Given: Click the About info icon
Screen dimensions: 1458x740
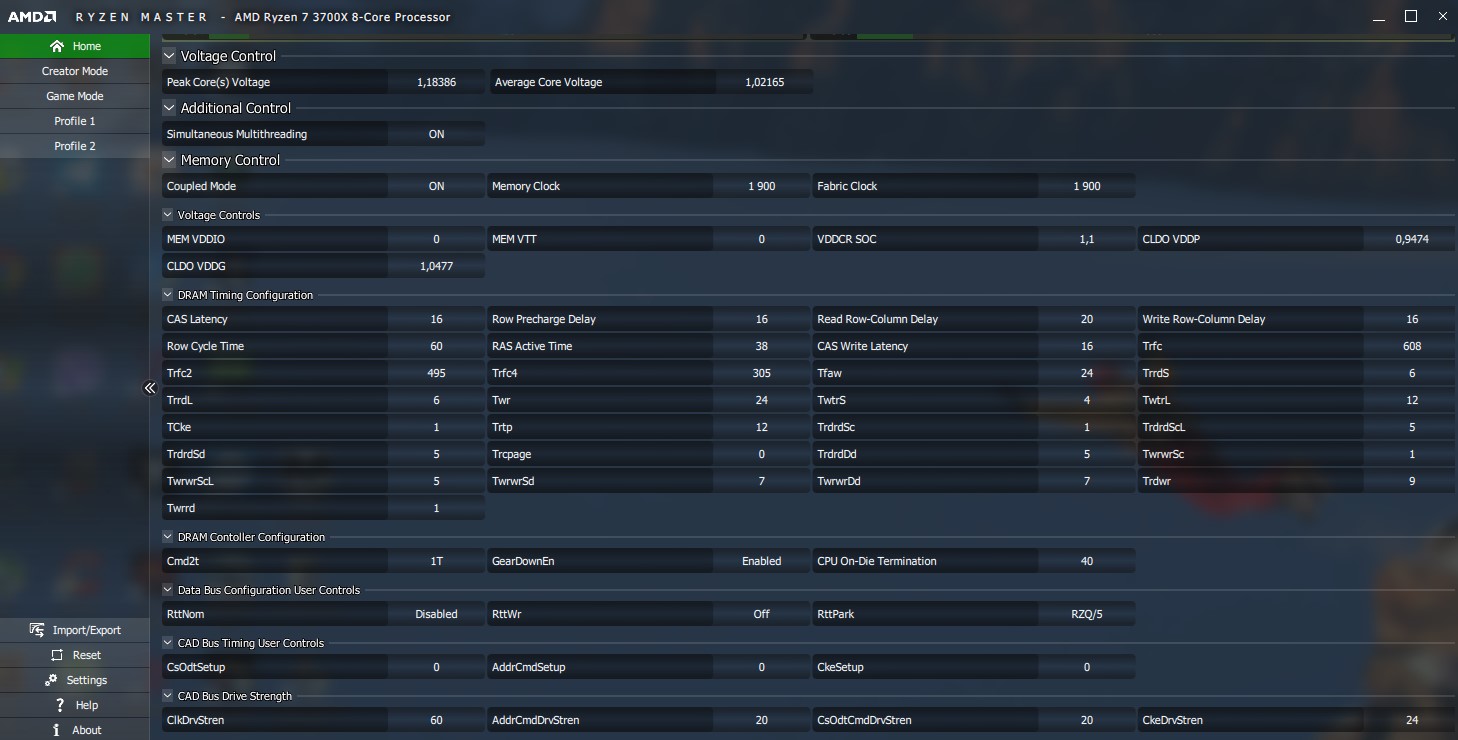Looking at the screenshot, I should pyautogui.click(x=57, y=730).
